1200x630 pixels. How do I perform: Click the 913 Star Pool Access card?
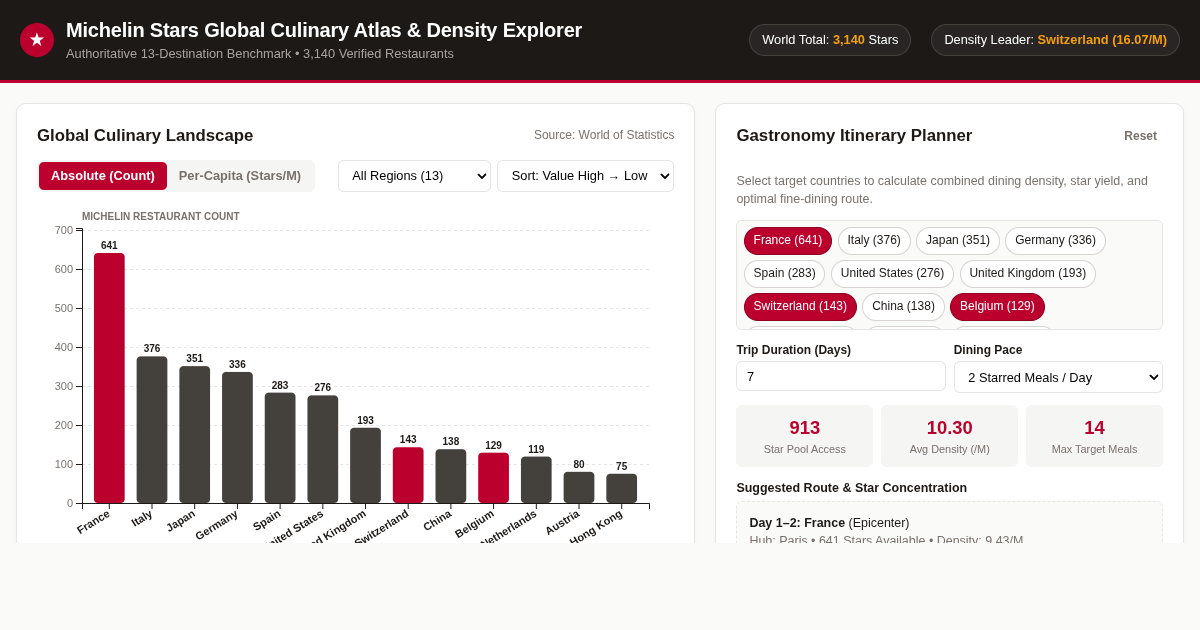[805, 436]
